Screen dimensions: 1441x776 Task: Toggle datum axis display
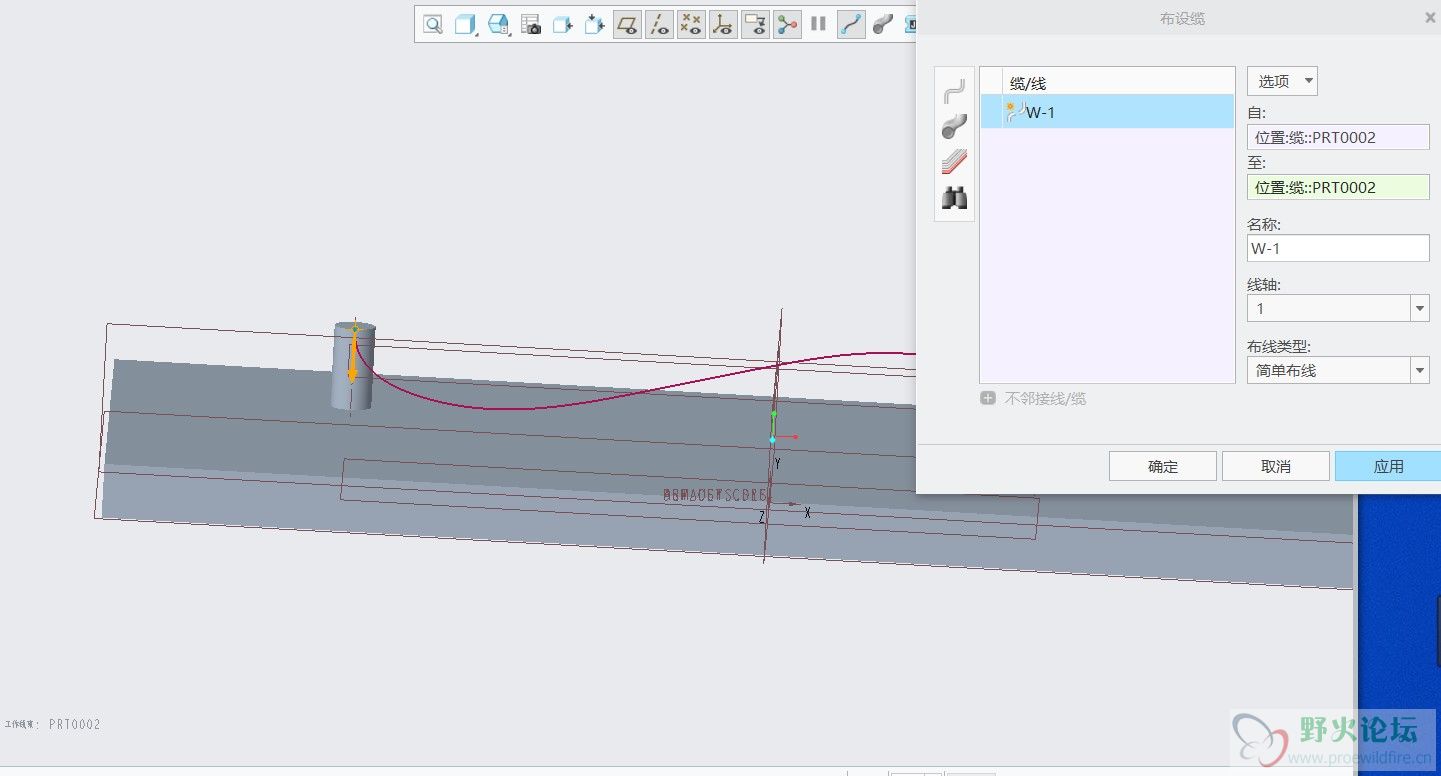[659, 24]
